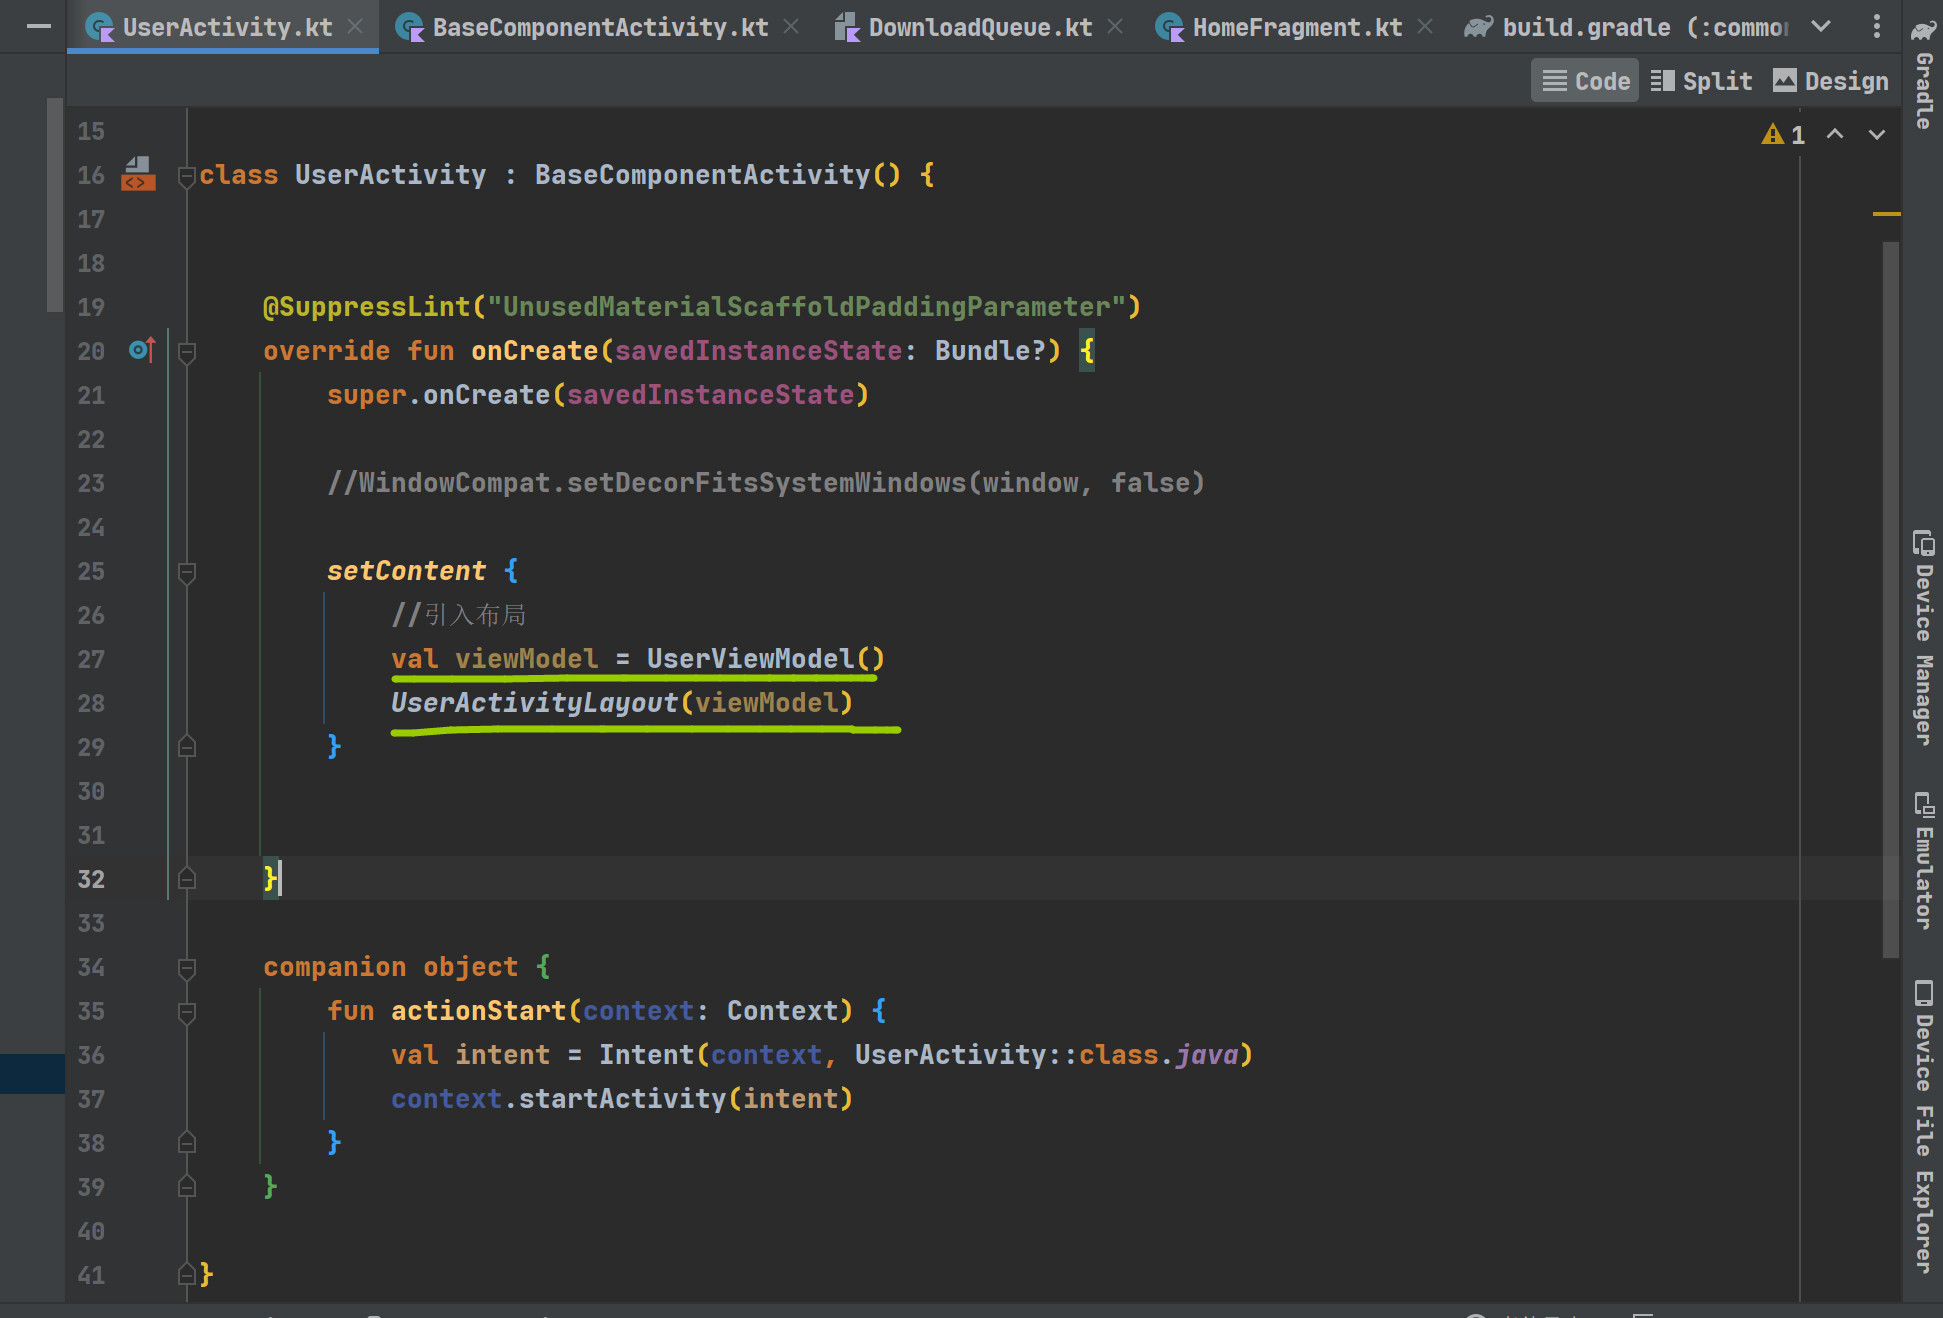Open the Device File Explorer panel
The image size is (1943, 1318).
1923,1128
